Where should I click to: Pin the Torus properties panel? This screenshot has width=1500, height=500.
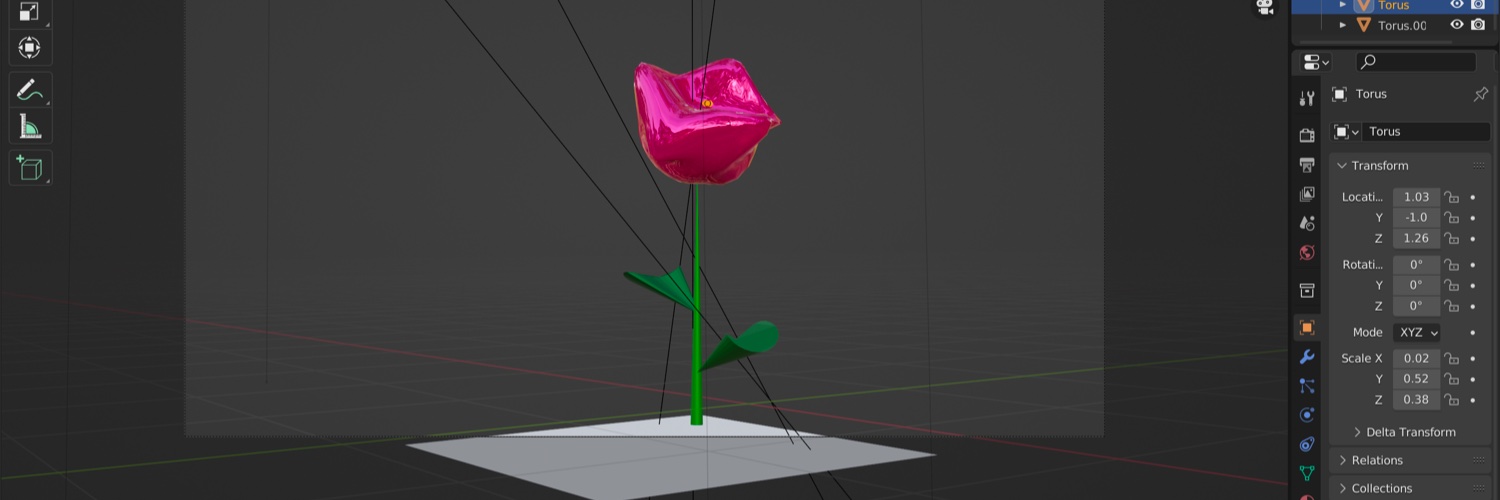click(x=1481, y=94)
